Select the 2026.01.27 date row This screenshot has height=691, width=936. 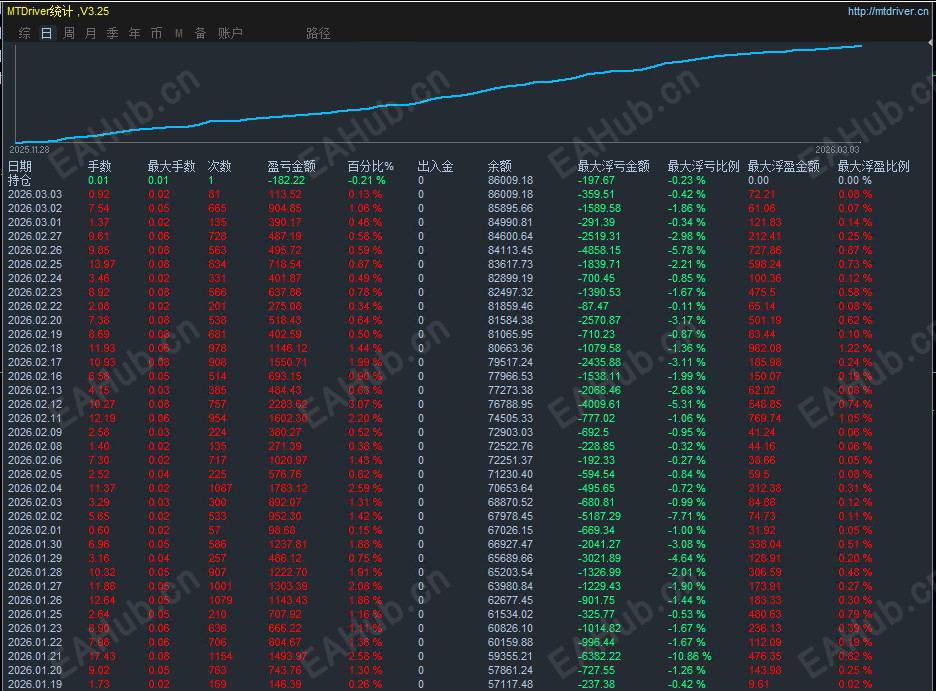(x=35, y=587)
